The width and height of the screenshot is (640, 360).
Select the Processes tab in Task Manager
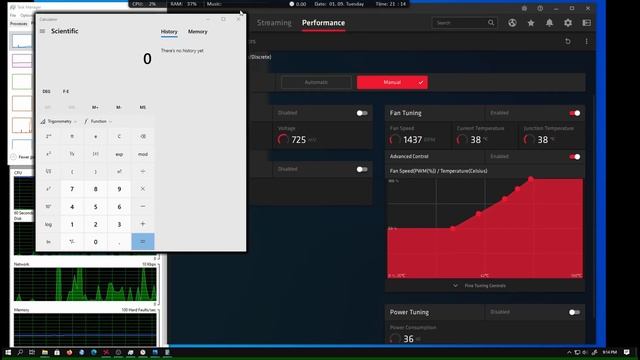(x=18, y=24)
